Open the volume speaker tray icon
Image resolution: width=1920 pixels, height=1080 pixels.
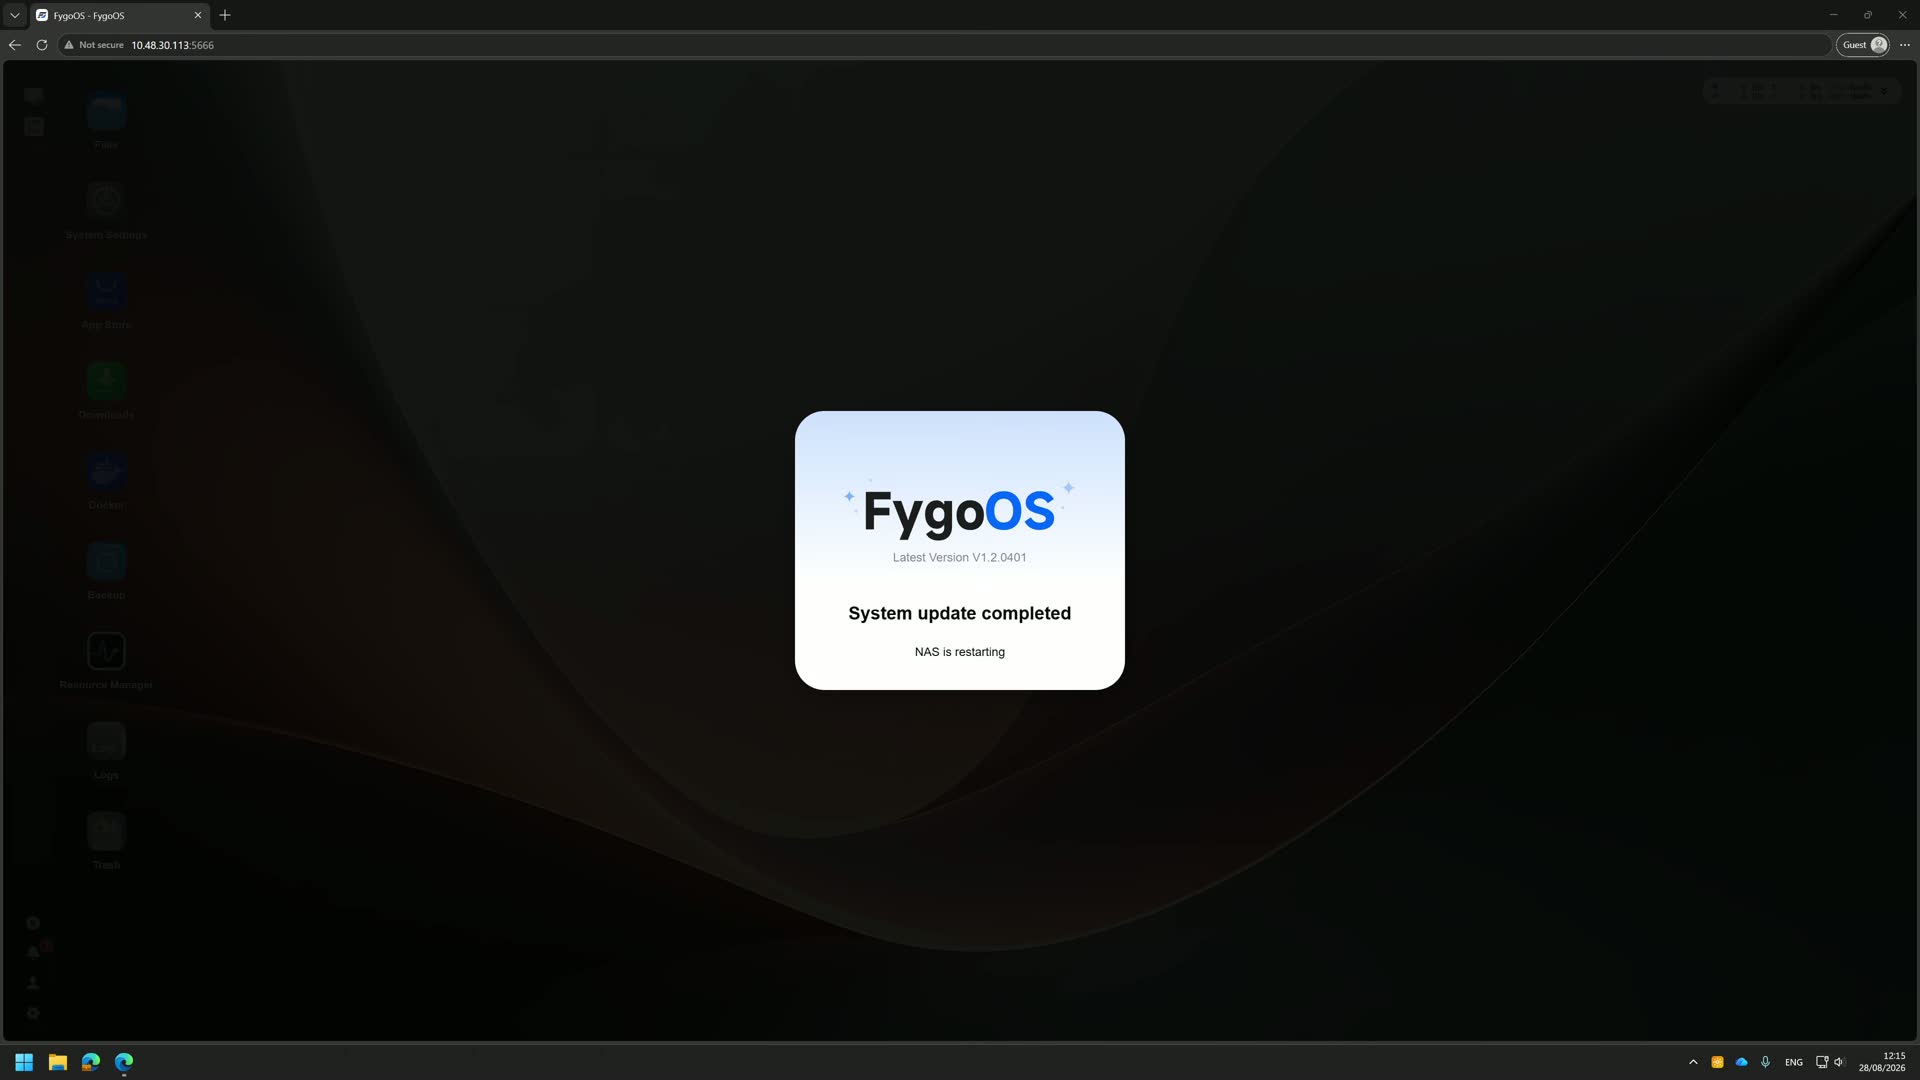point(1839,1062)
